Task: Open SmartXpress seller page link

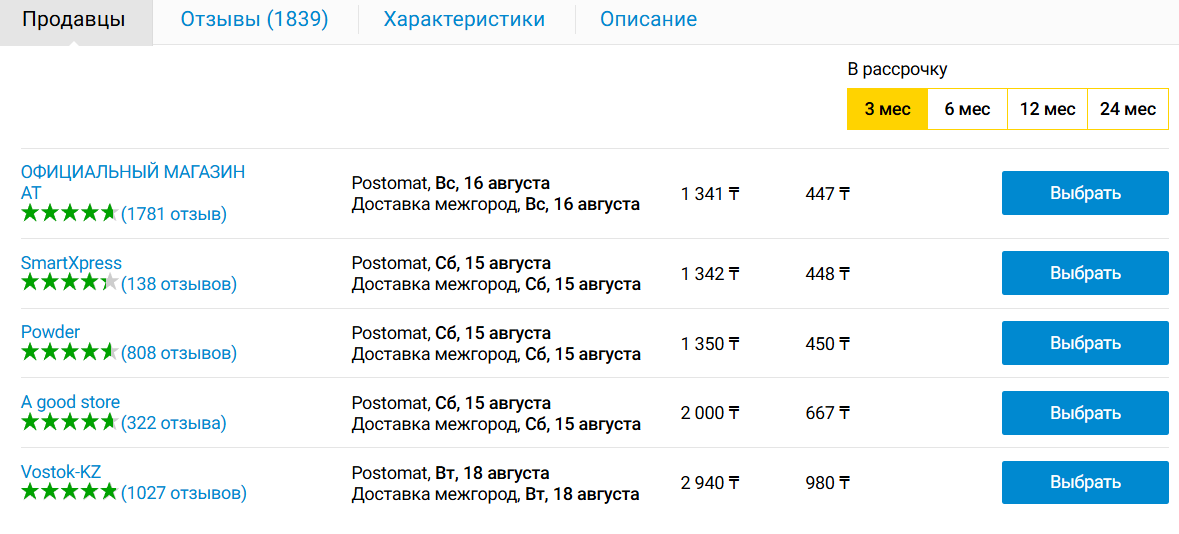Action: [x=71, y=263]
